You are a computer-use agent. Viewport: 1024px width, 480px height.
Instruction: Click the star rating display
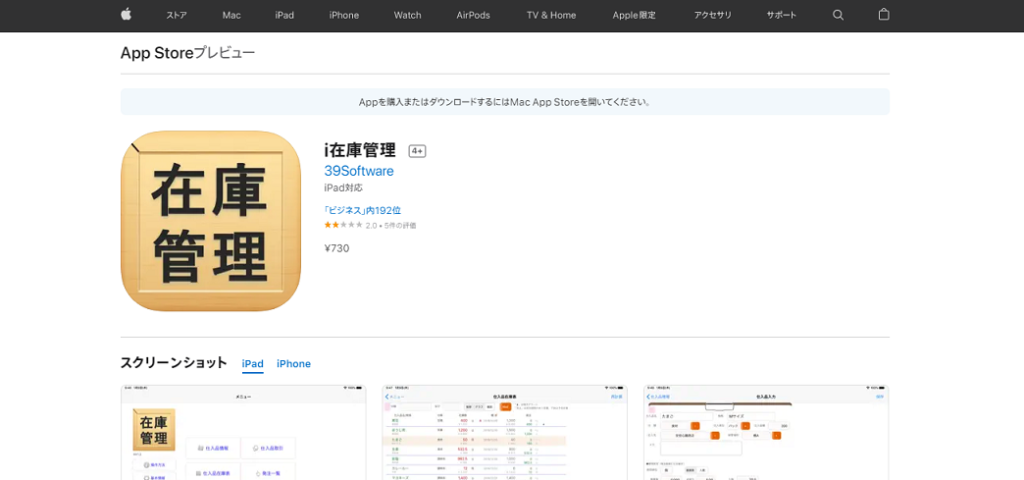point(344,225)
